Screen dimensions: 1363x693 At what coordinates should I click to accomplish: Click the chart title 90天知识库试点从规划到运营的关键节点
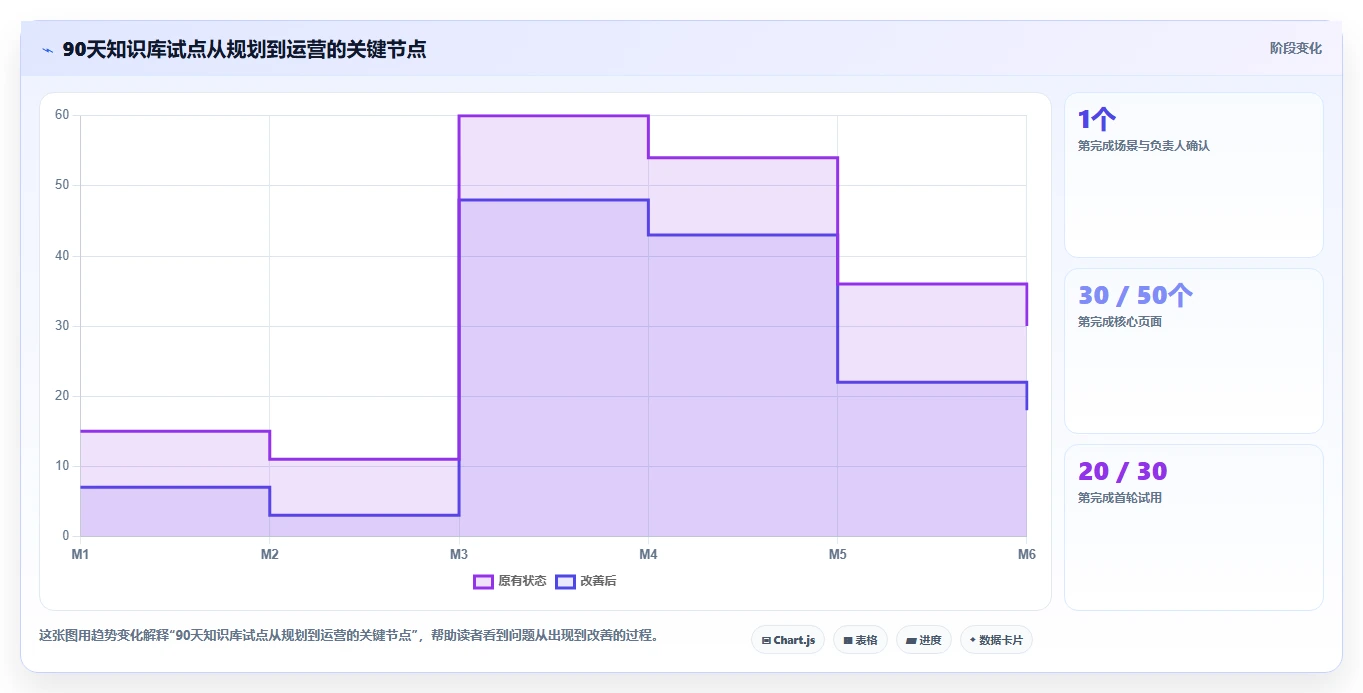pyautogui.click(x=244, y=49)
